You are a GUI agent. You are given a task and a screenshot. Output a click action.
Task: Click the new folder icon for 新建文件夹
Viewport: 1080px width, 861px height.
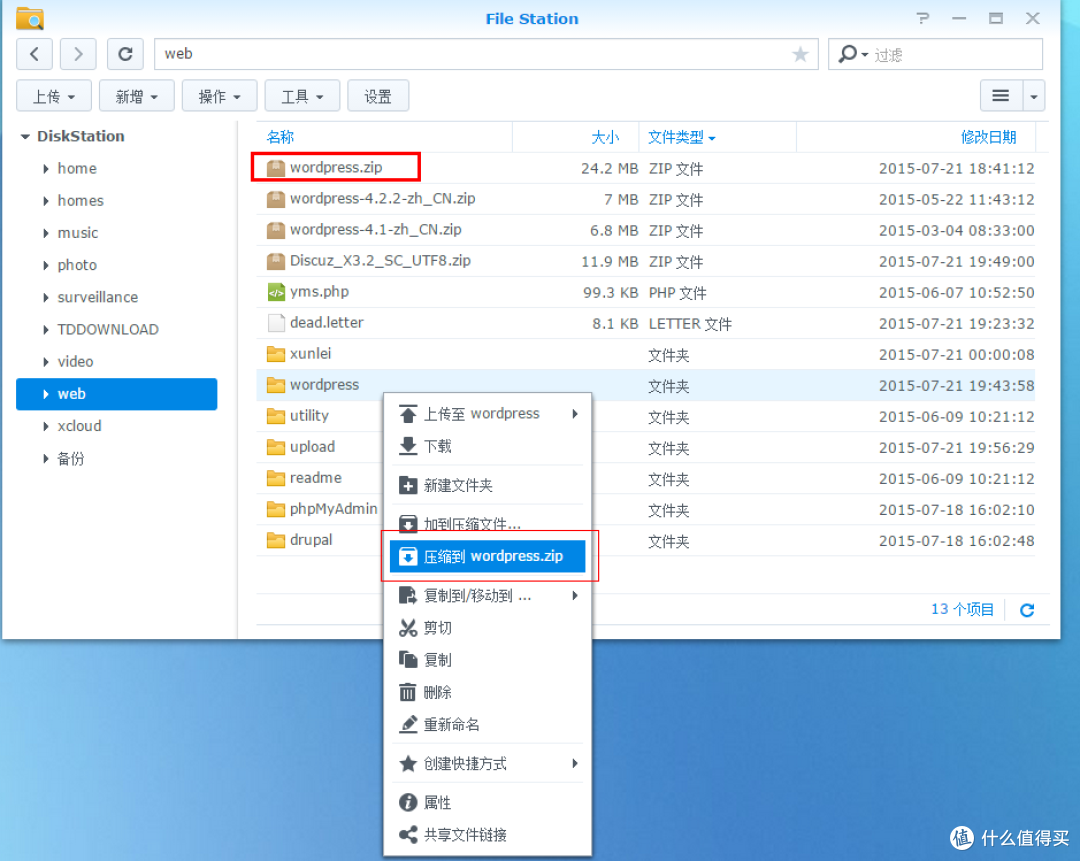click(408, 486)
